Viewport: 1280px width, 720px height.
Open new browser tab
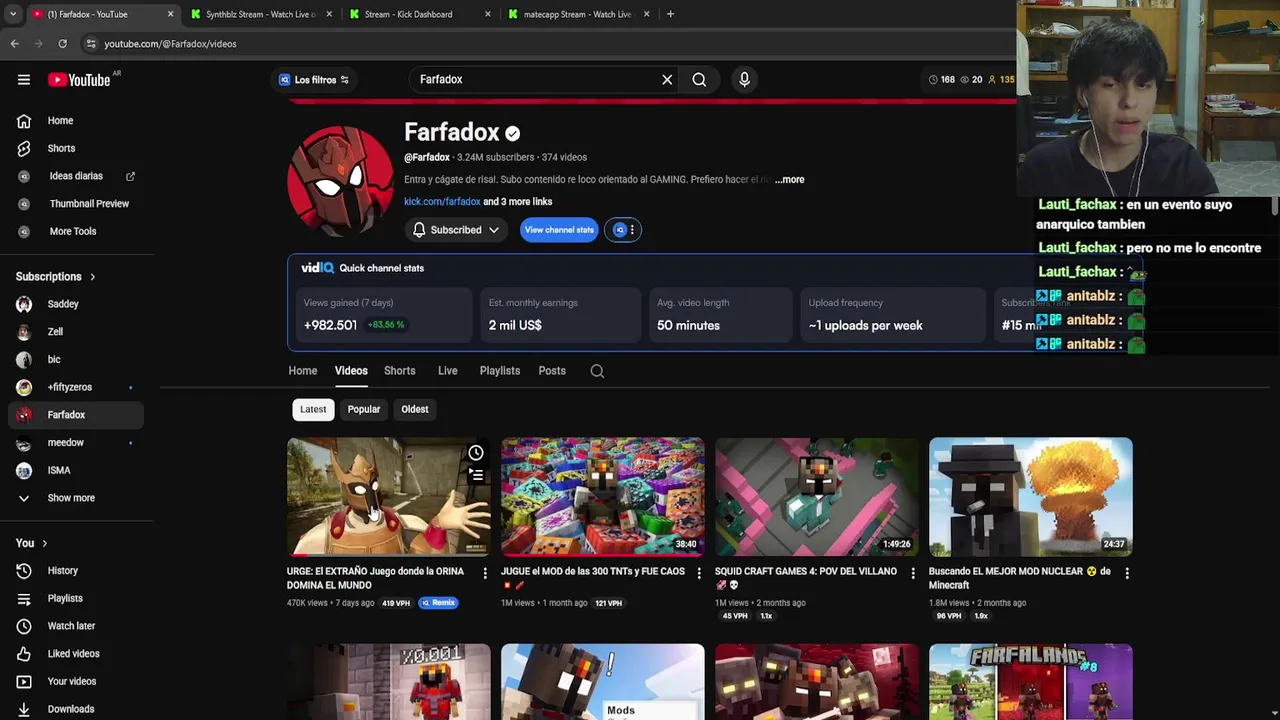[670, 14]
